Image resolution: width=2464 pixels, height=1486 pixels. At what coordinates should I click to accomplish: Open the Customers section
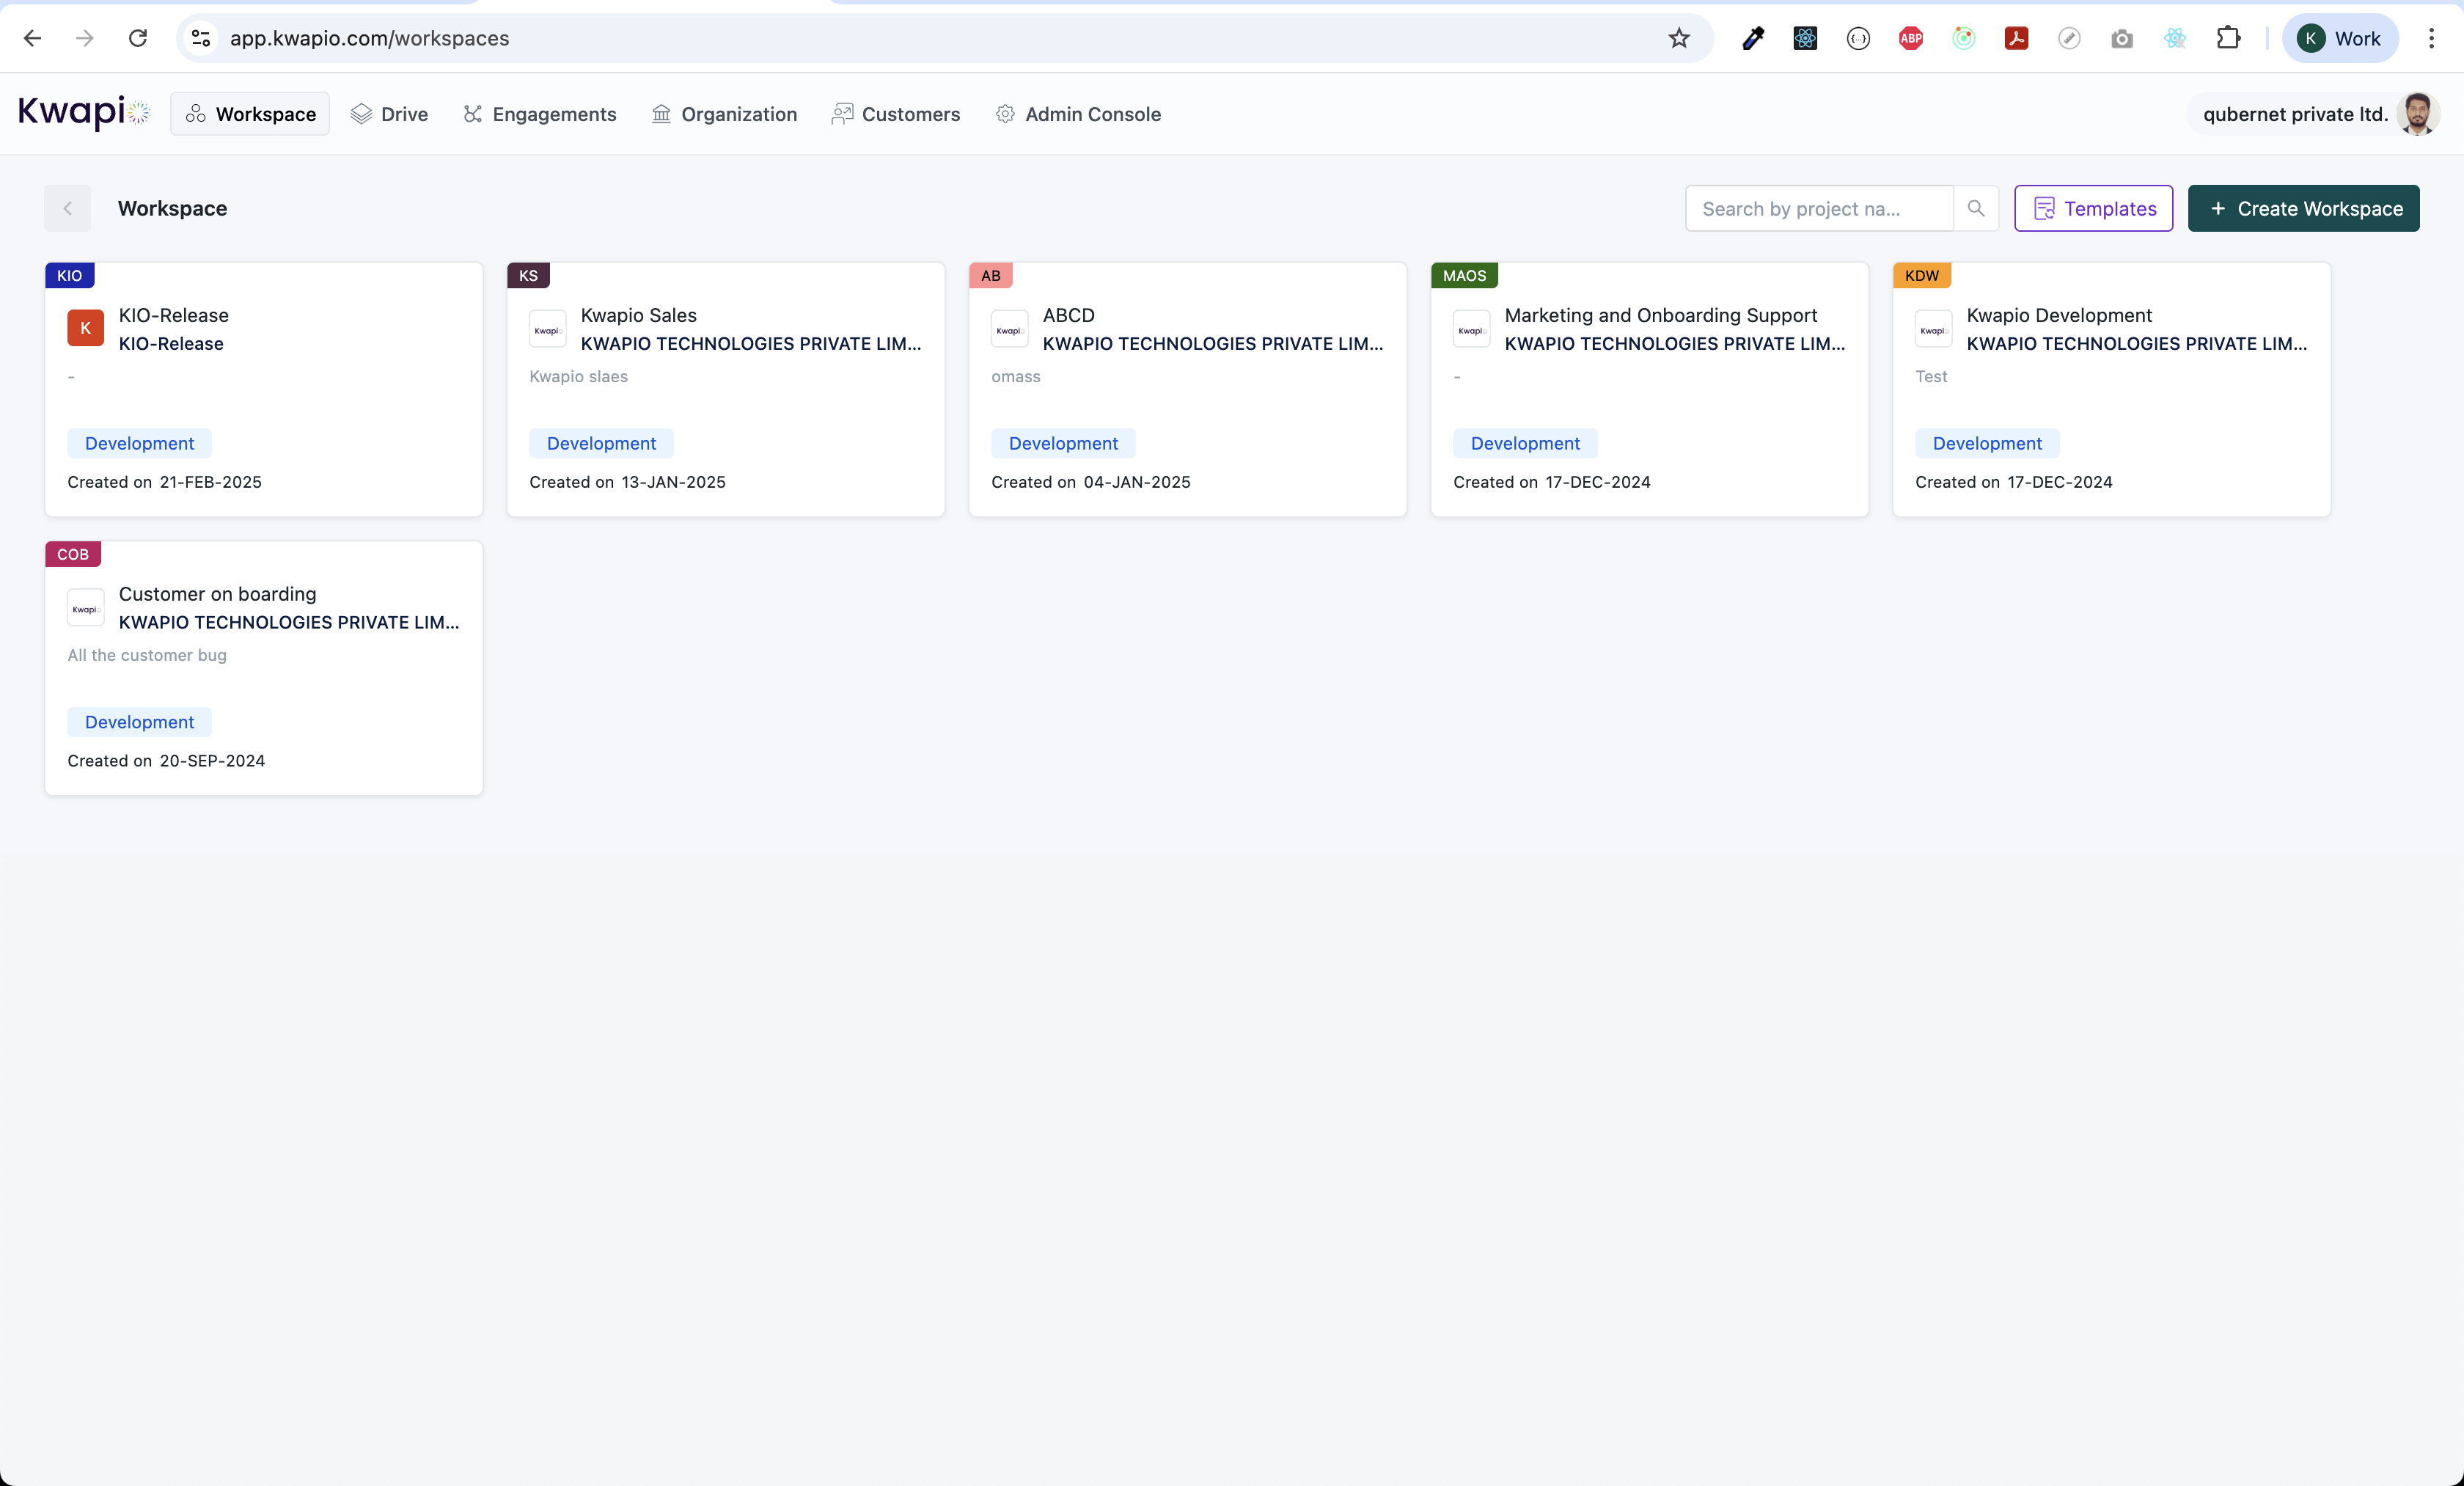[896, 114]
